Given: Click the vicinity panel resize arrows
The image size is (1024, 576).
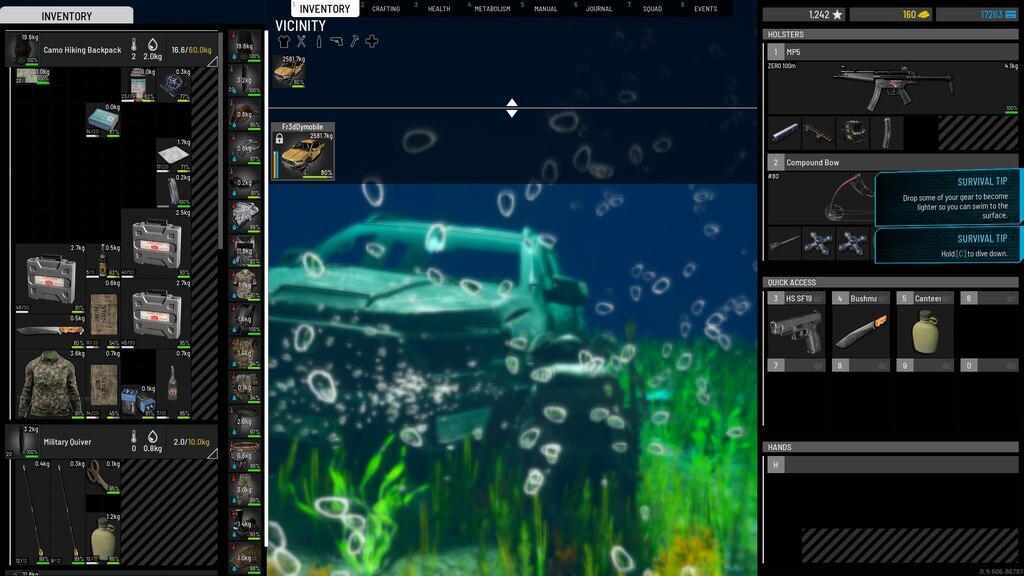Looking at the screenshot, I should pos(512,108).
